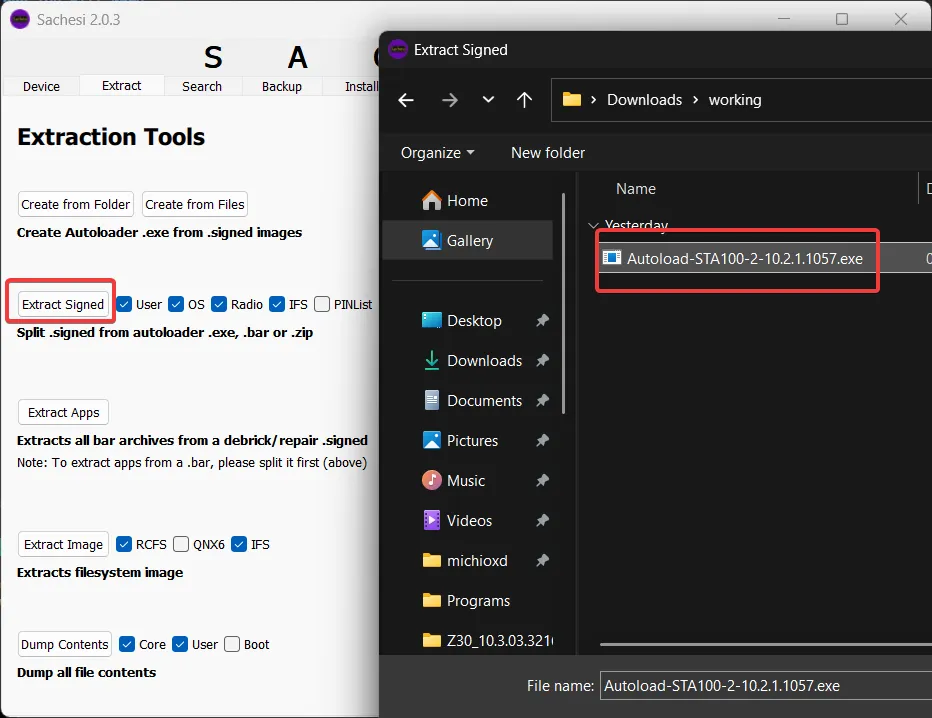Open the Organize dropdown menu
932x718 pixels.
point(437,152)
